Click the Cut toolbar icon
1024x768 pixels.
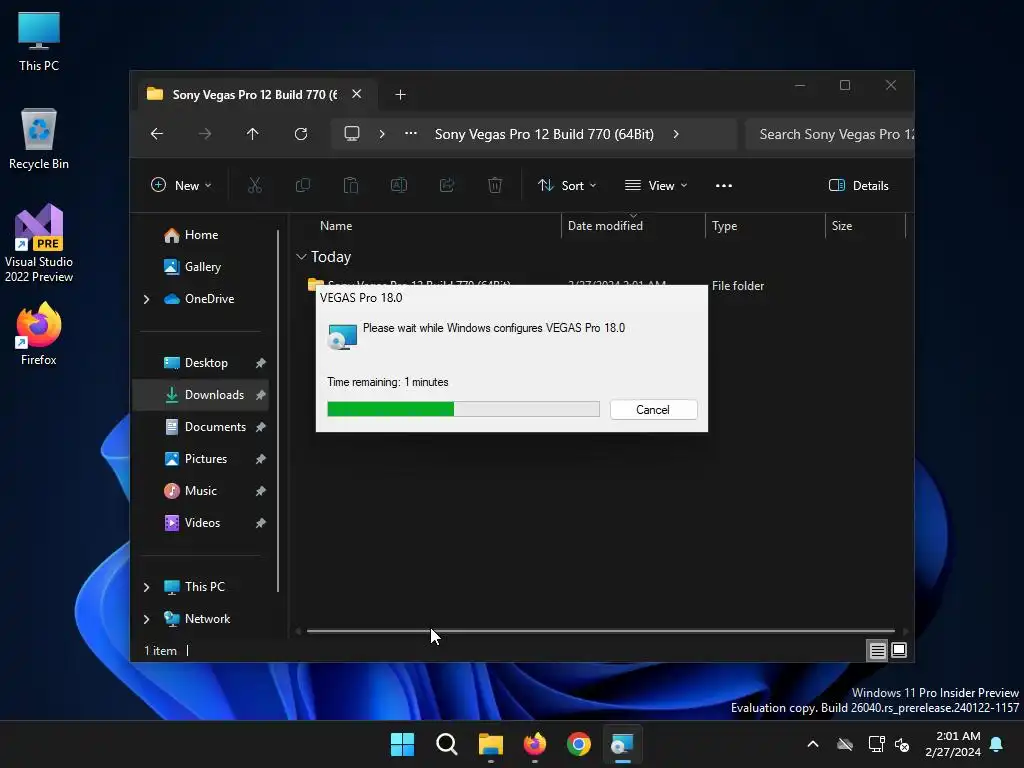(255, 185)
